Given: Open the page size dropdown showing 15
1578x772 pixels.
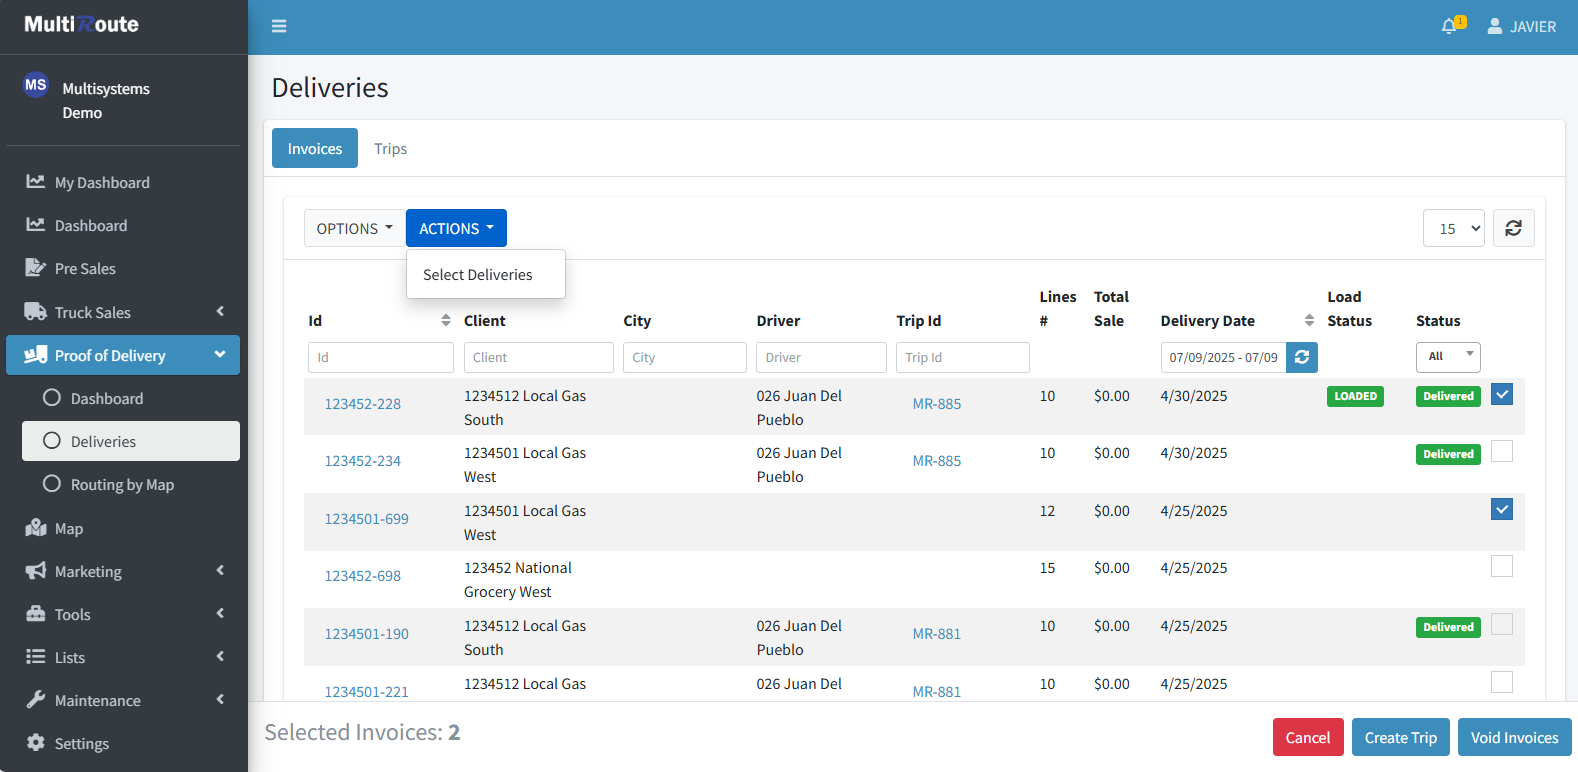Looking at the screenshot, I should pos(1453,228).
